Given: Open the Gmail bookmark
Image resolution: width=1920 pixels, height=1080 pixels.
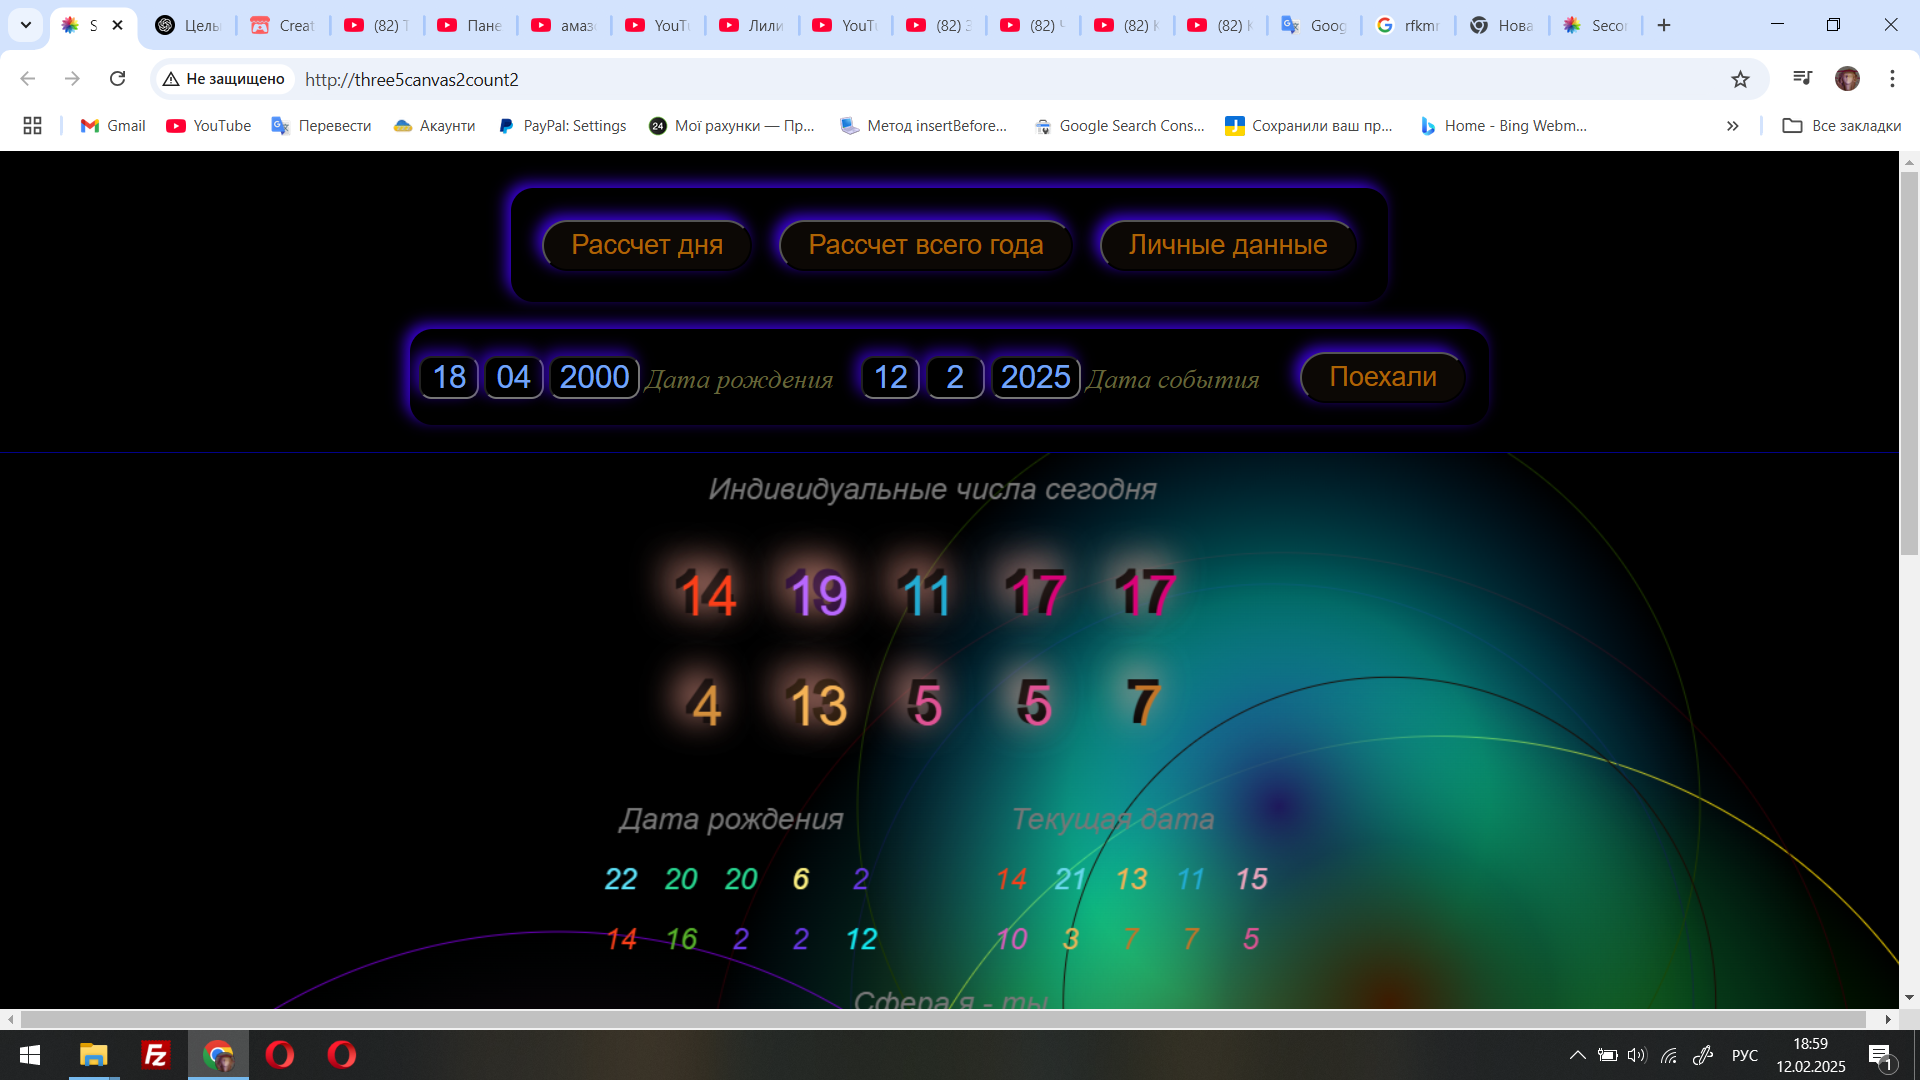Looking at the screenshot, I should click(x=113, y=125).
